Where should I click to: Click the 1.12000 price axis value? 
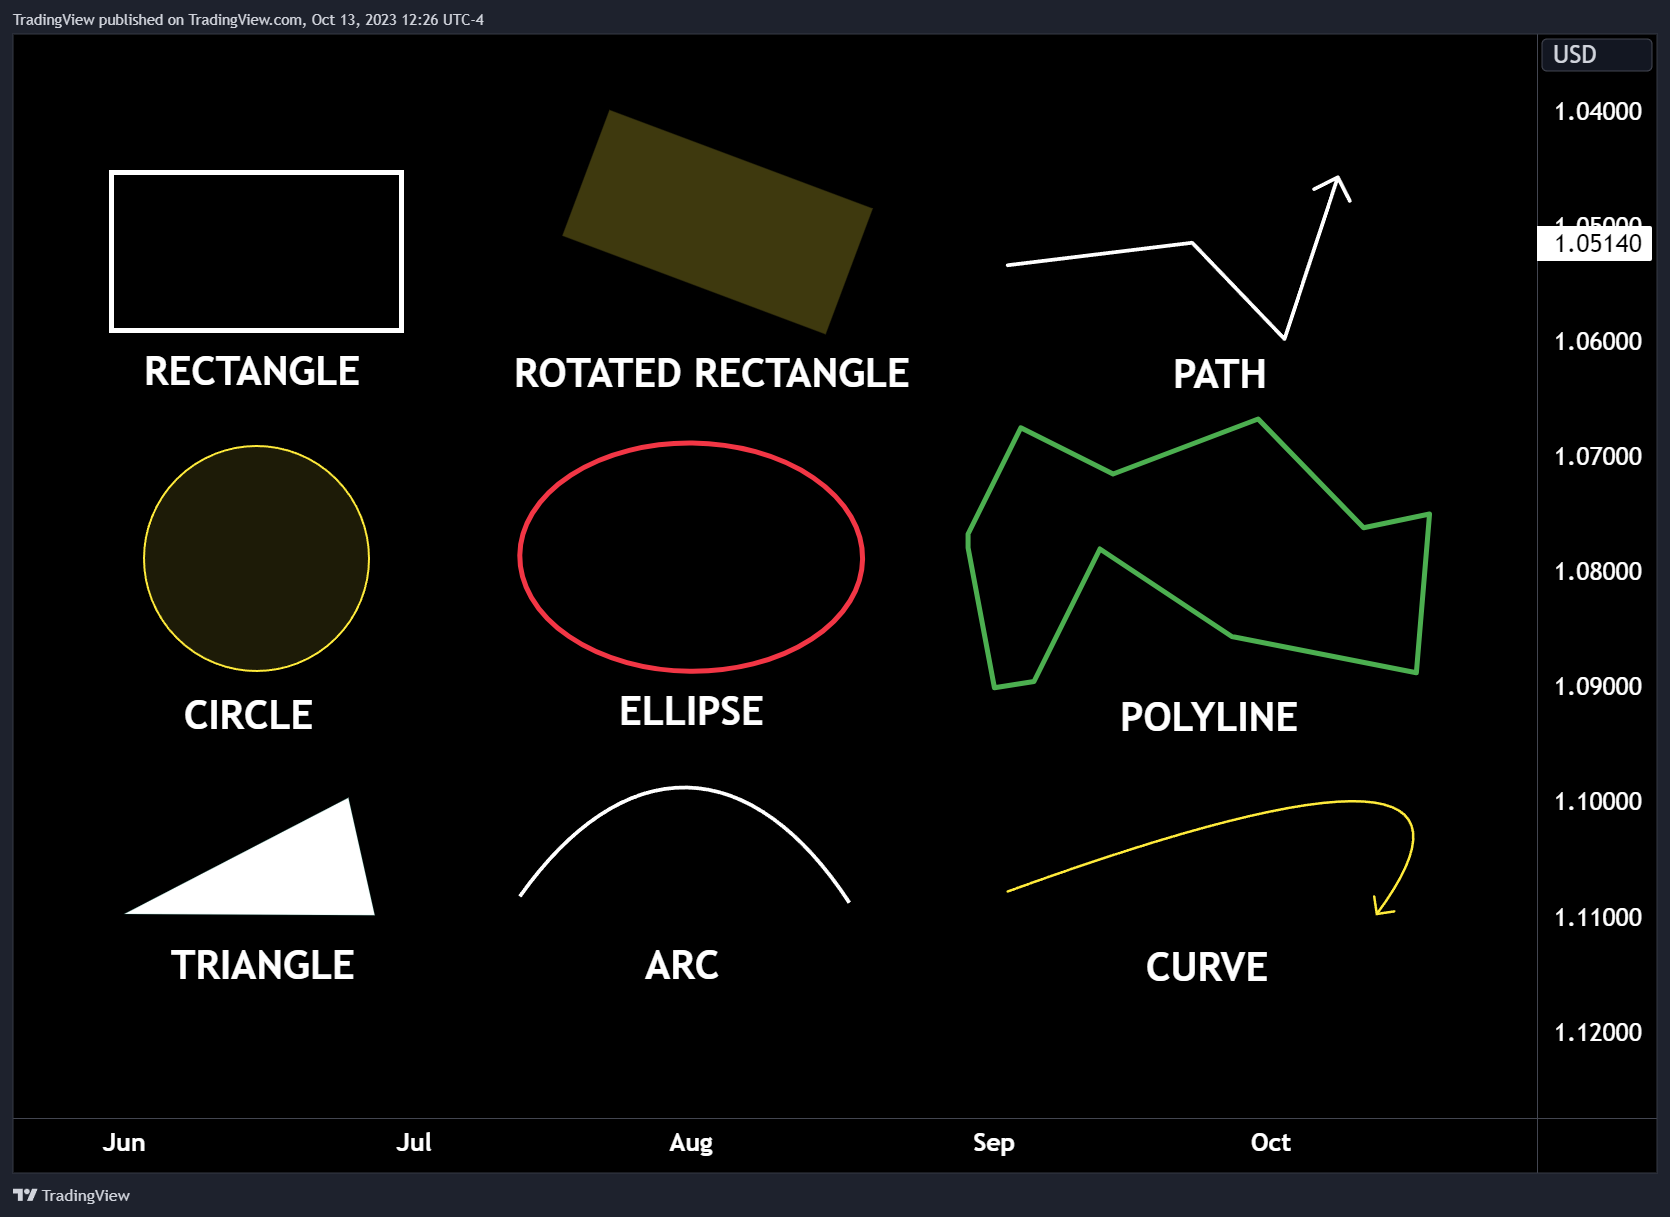click(x=1597, y=1032)
